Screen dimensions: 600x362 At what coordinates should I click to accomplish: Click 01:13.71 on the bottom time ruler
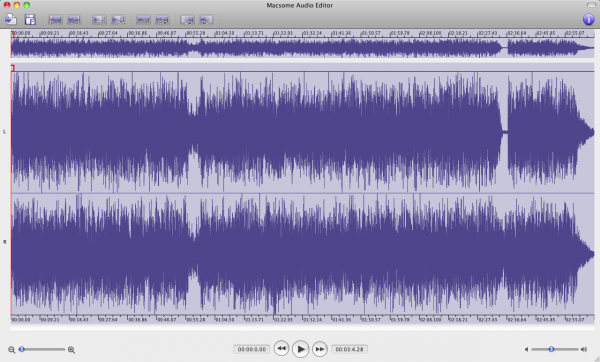(x=254, y=320)
